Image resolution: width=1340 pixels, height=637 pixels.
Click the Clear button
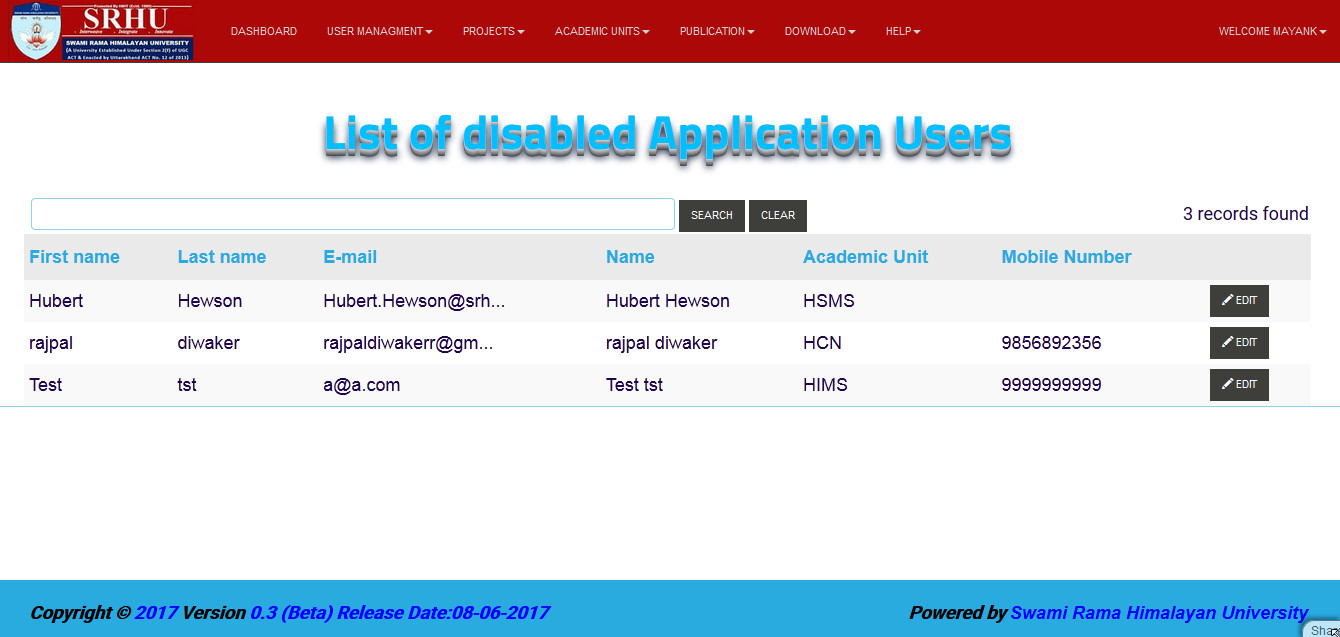tap(778, 216)
